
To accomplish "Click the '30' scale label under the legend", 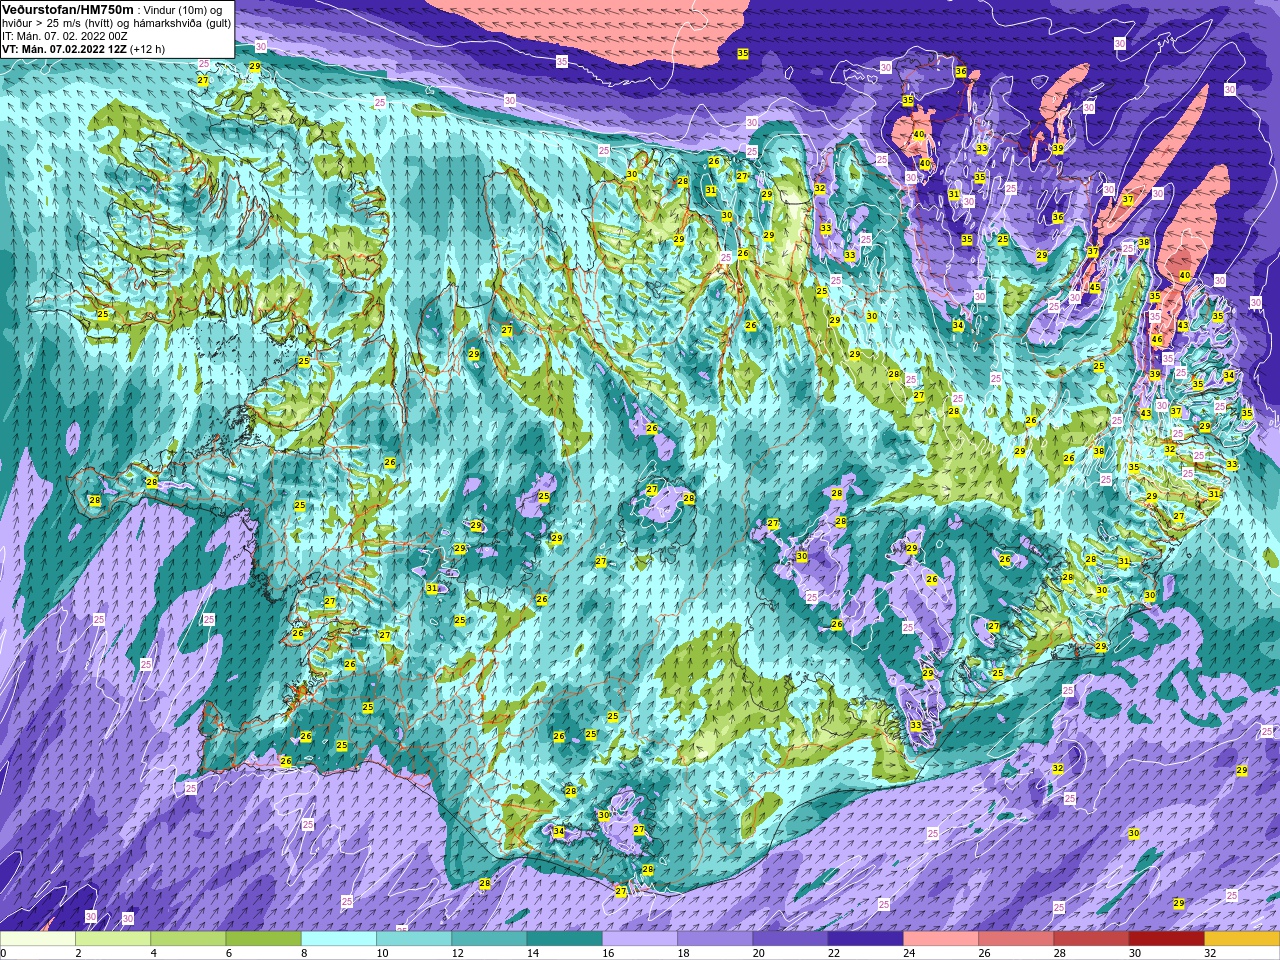I will point(1135,953).
